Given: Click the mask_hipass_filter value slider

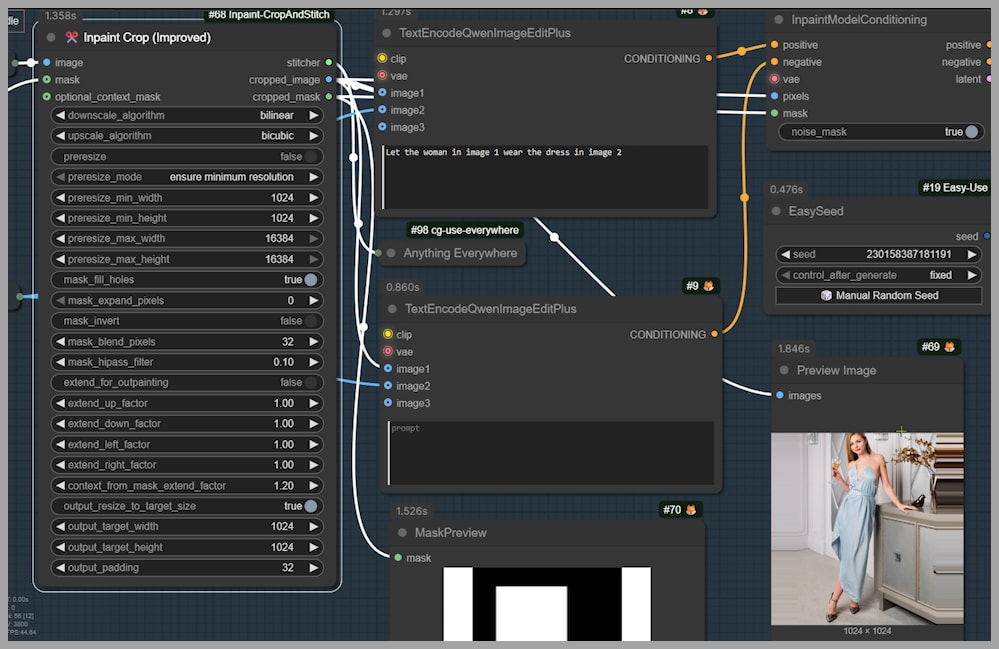Looking at the screenshot, I should point(187,362).
